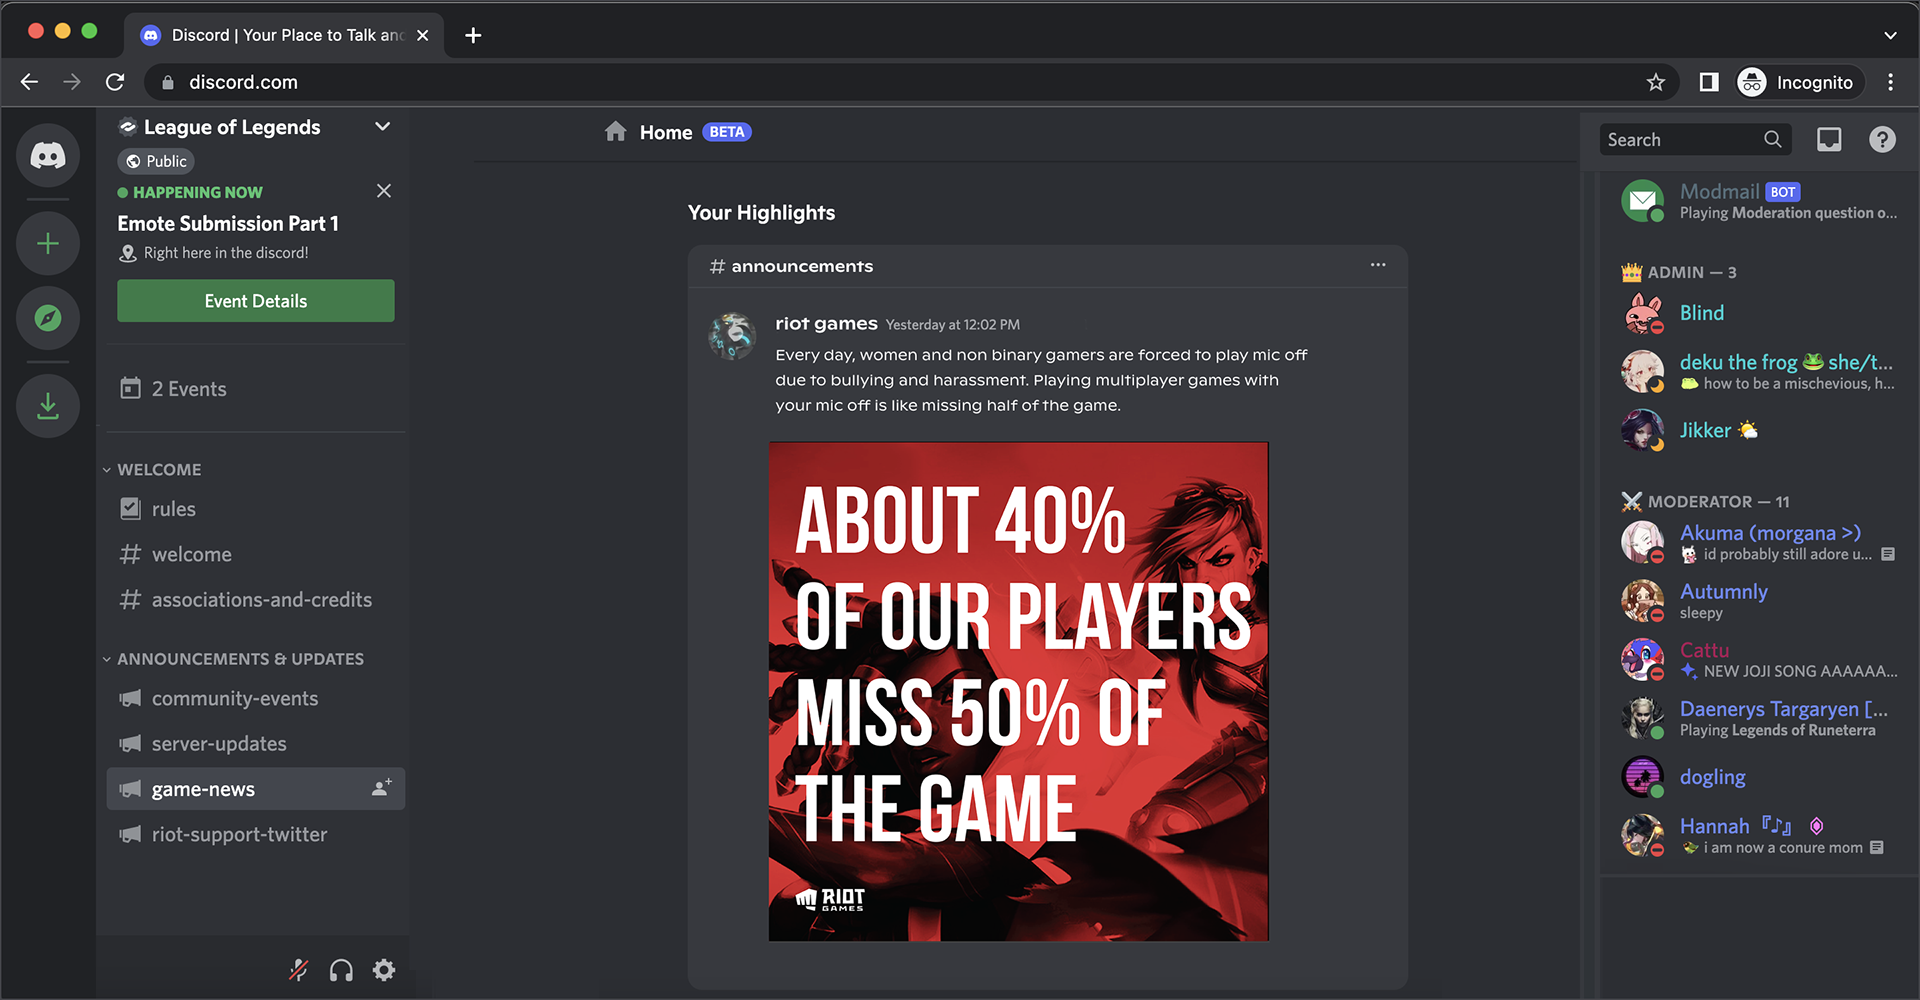Open community-events channel
Screen dimensions: 1920x1000
[256, 698]
